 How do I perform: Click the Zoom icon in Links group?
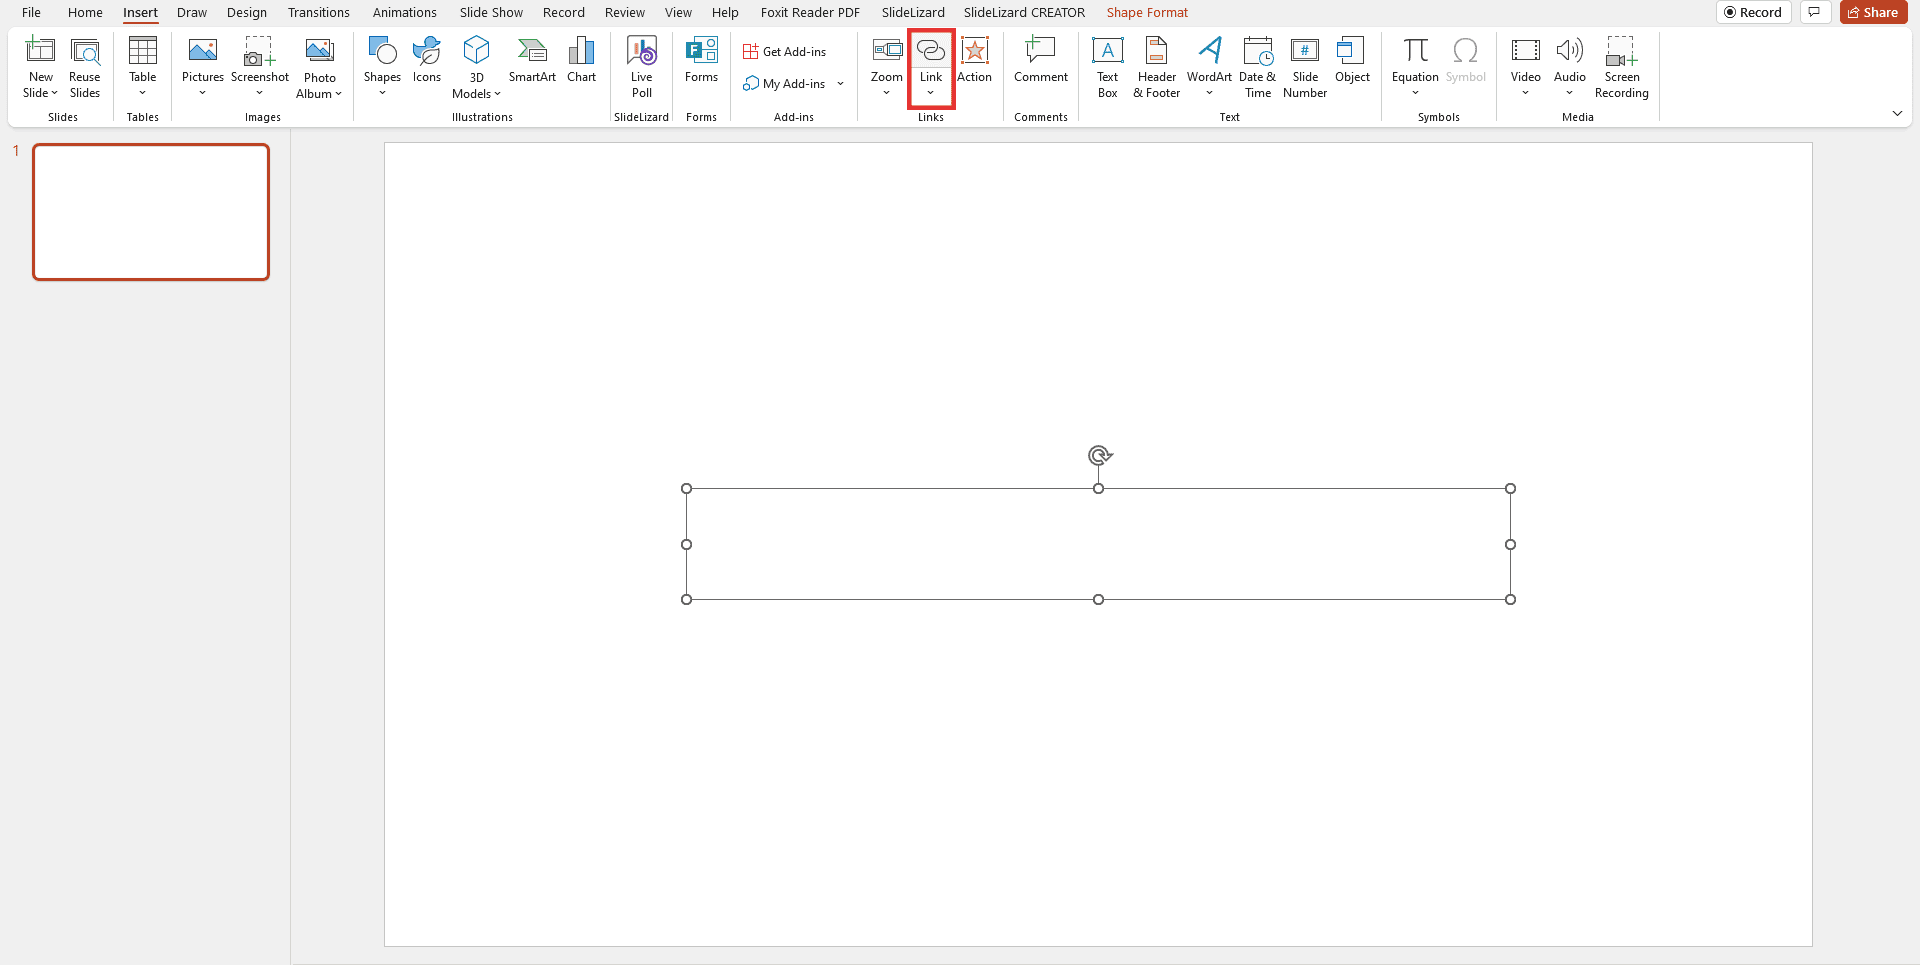point(887,51)
